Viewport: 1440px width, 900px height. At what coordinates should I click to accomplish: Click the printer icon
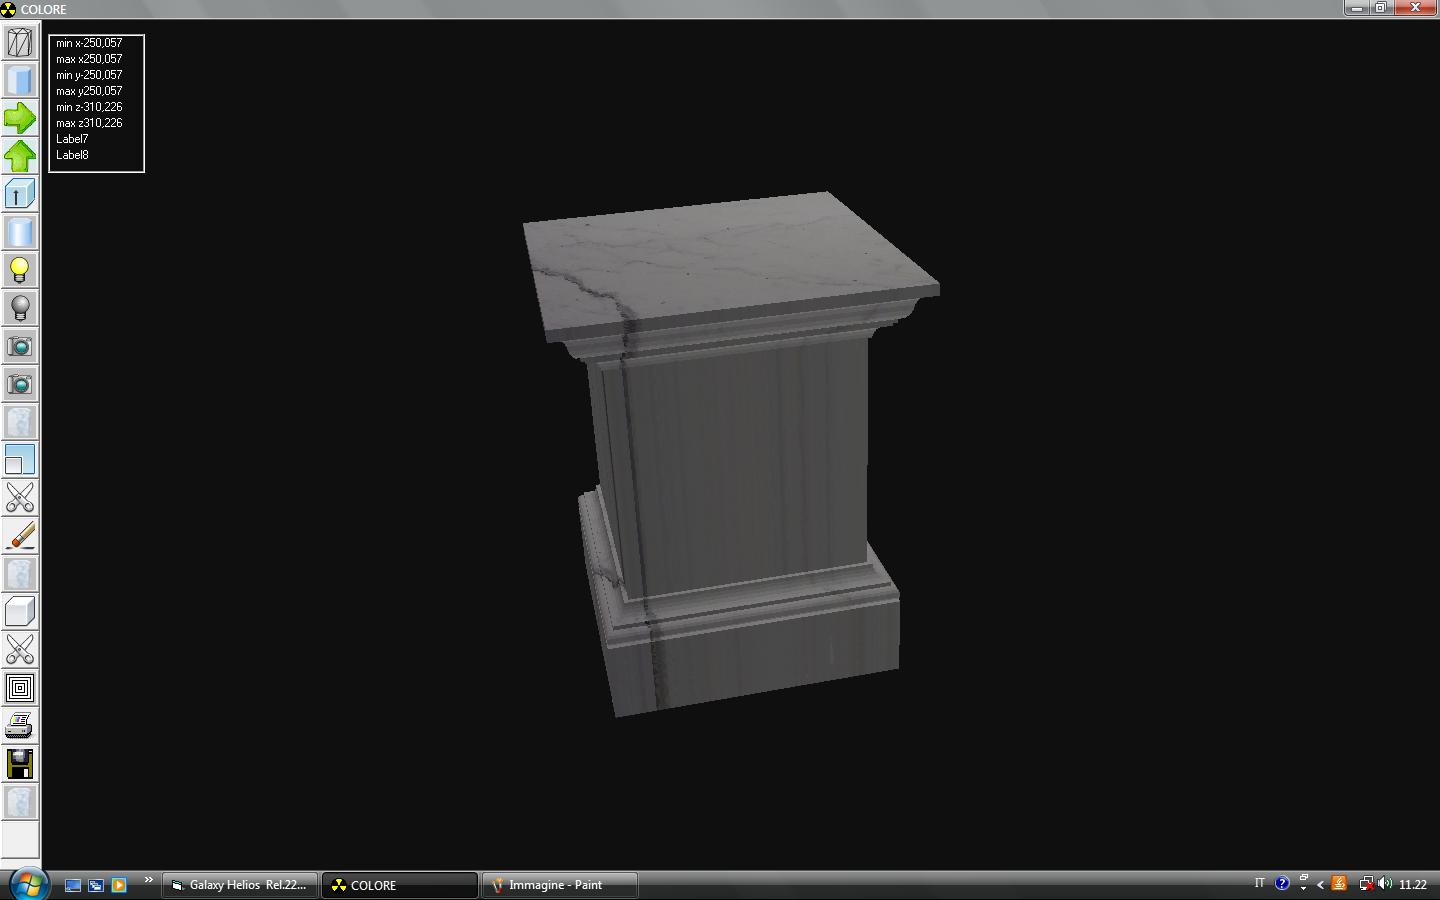point(20,726)
